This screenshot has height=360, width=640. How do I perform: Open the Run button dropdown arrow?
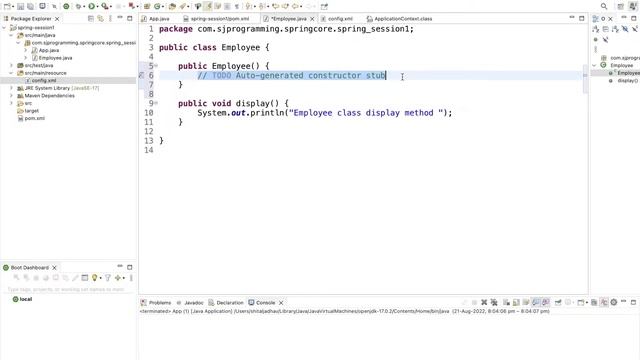(x=98, y=7)
